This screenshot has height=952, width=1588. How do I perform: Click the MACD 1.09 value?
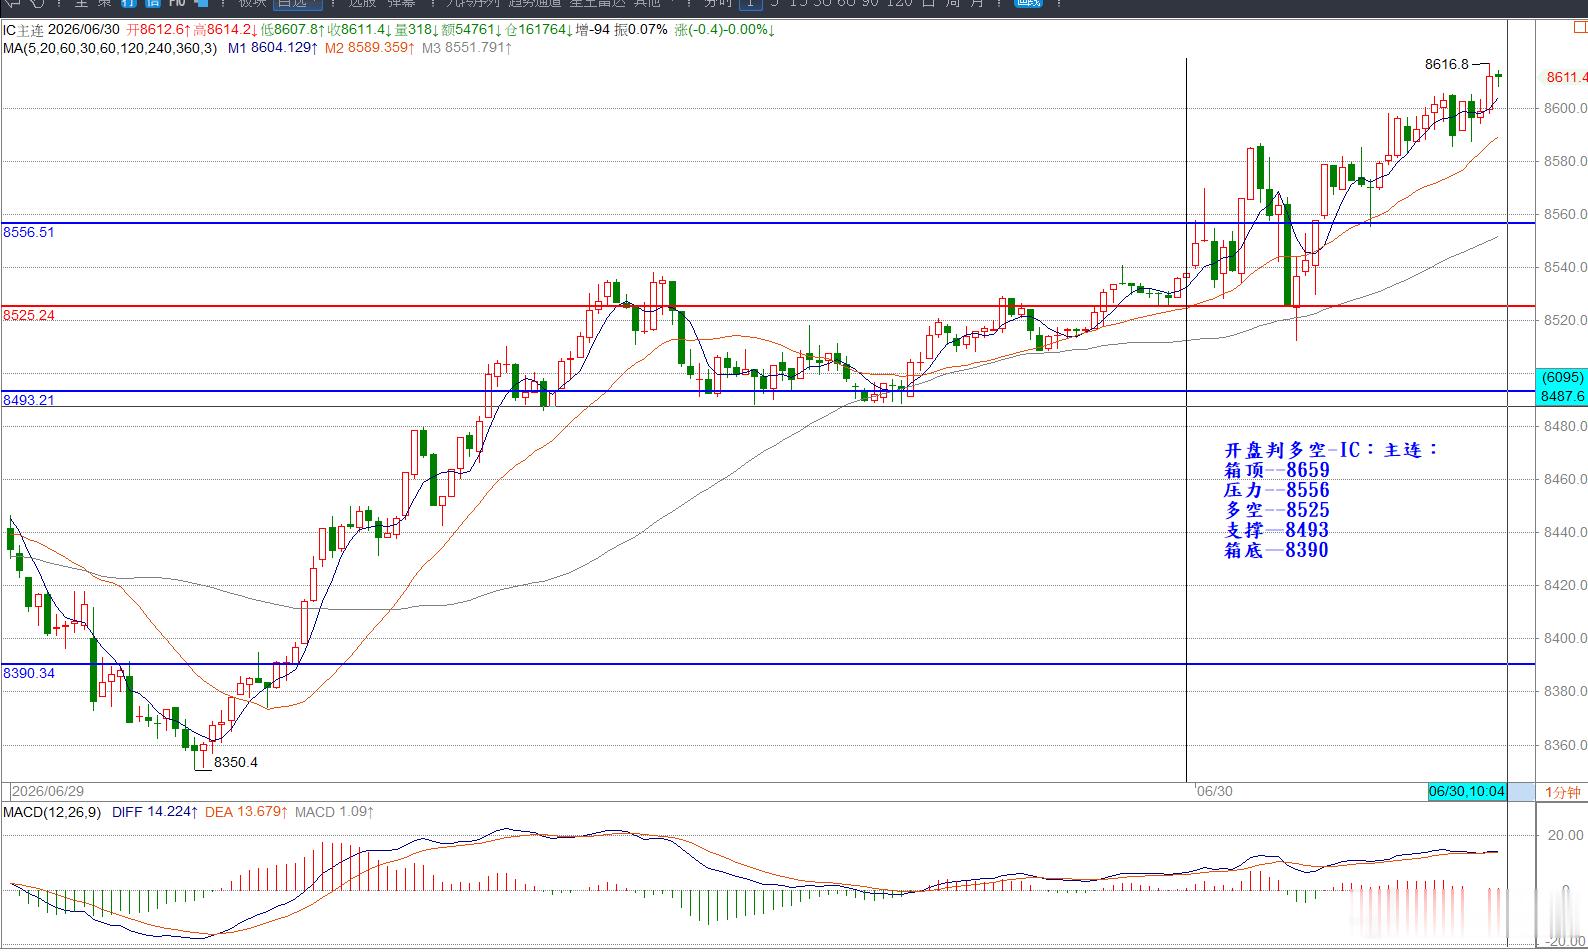pyautogui.click(x=334, y=812)
